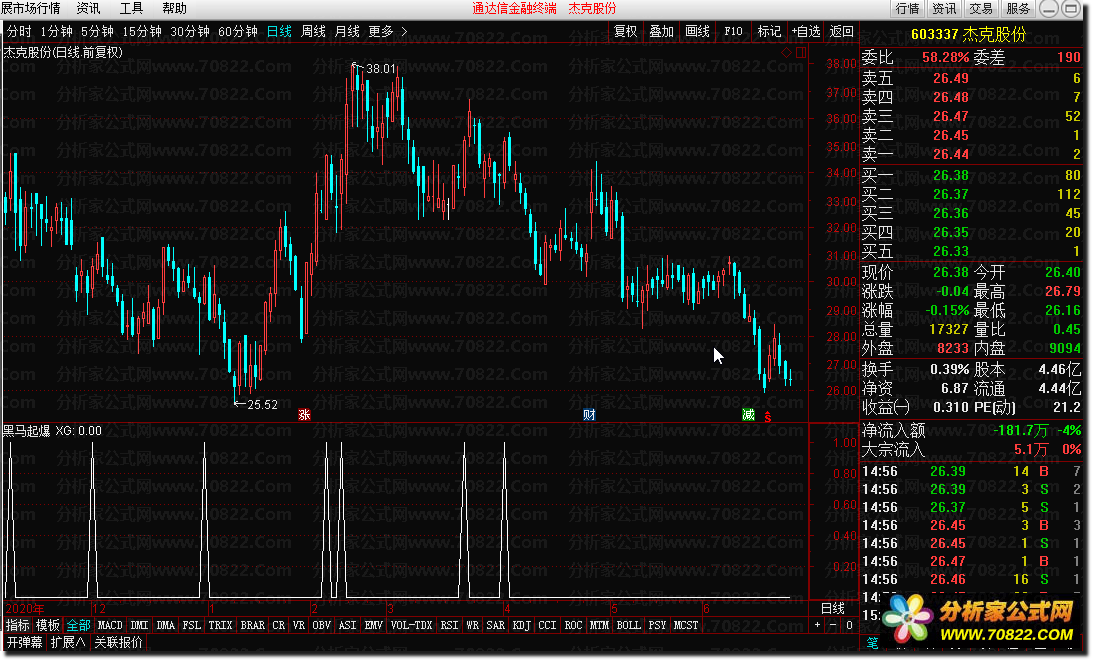This screenshot has width=1093, height=660.
Task: Click the 服务 button at top right
Action: 1018,8
